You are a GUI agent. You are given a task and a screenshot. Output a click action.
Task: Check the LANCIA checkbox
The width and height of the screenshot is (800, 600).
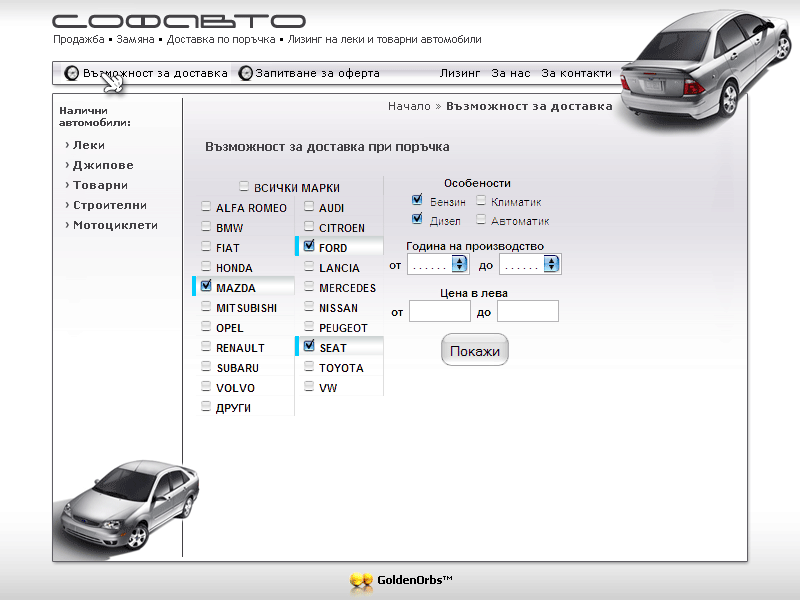click(309, 266)
